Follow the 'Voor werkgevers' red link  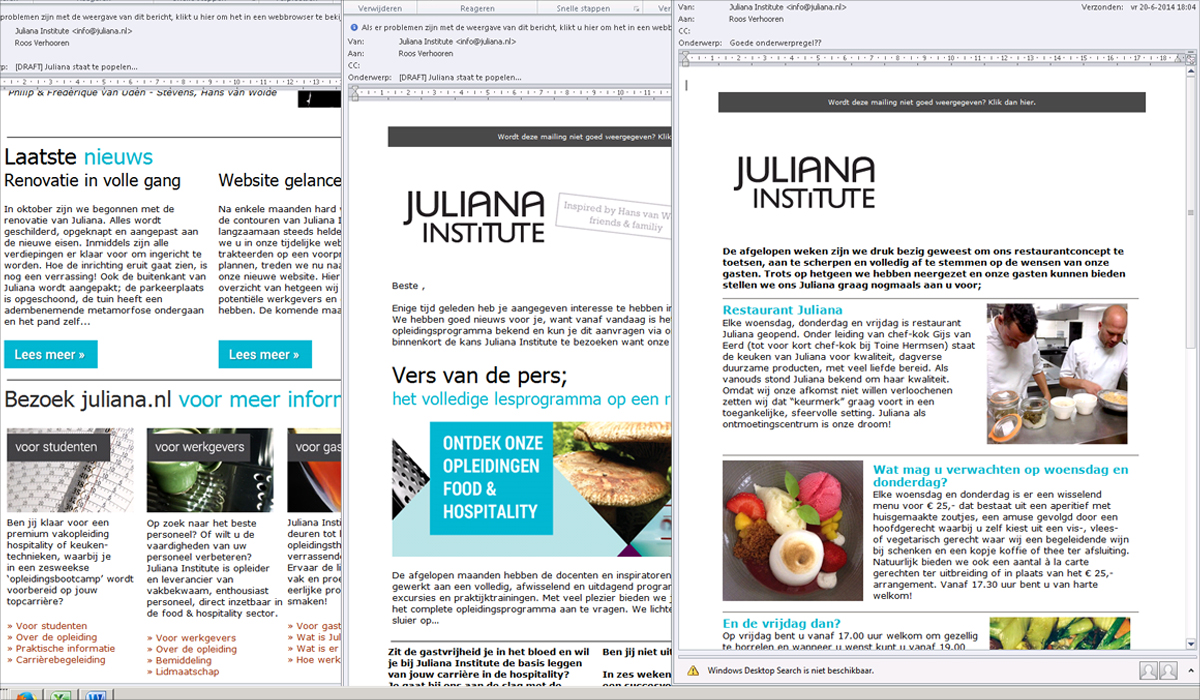(x=196, y=638)
